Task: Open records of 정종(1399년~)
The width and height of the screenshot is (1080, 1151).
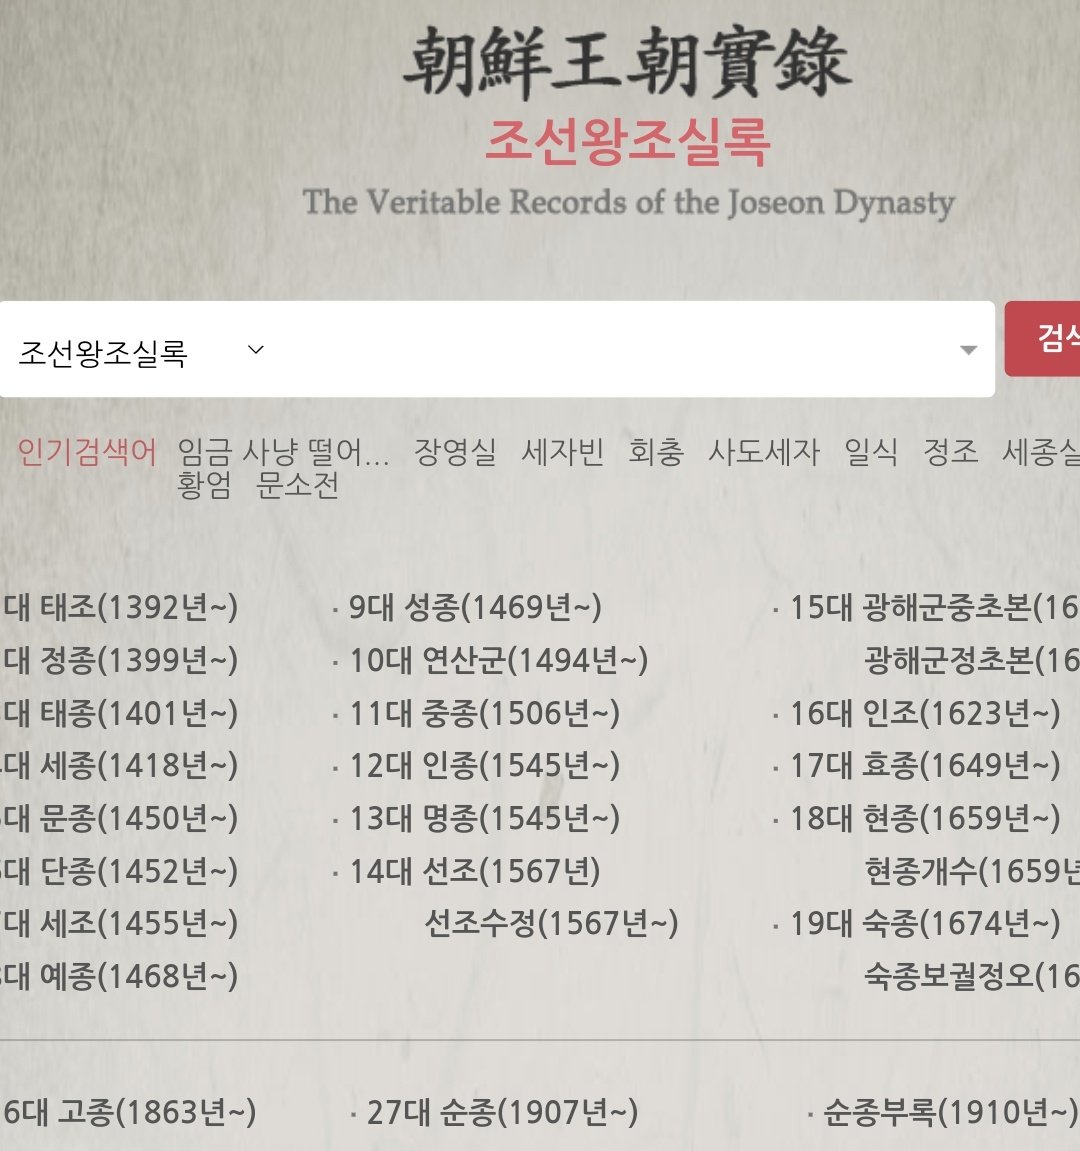Action: (119, 660)
